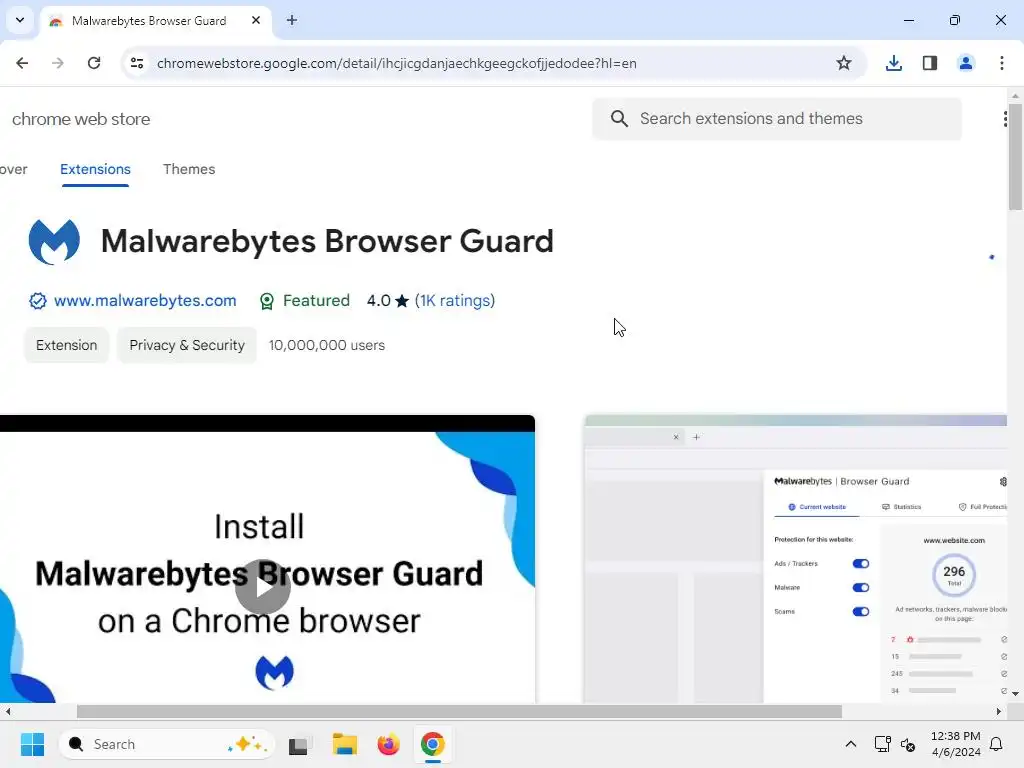Click the horizontal scrollbar thumb
The image size is (1024, 768).
click(x=459, y=711)
